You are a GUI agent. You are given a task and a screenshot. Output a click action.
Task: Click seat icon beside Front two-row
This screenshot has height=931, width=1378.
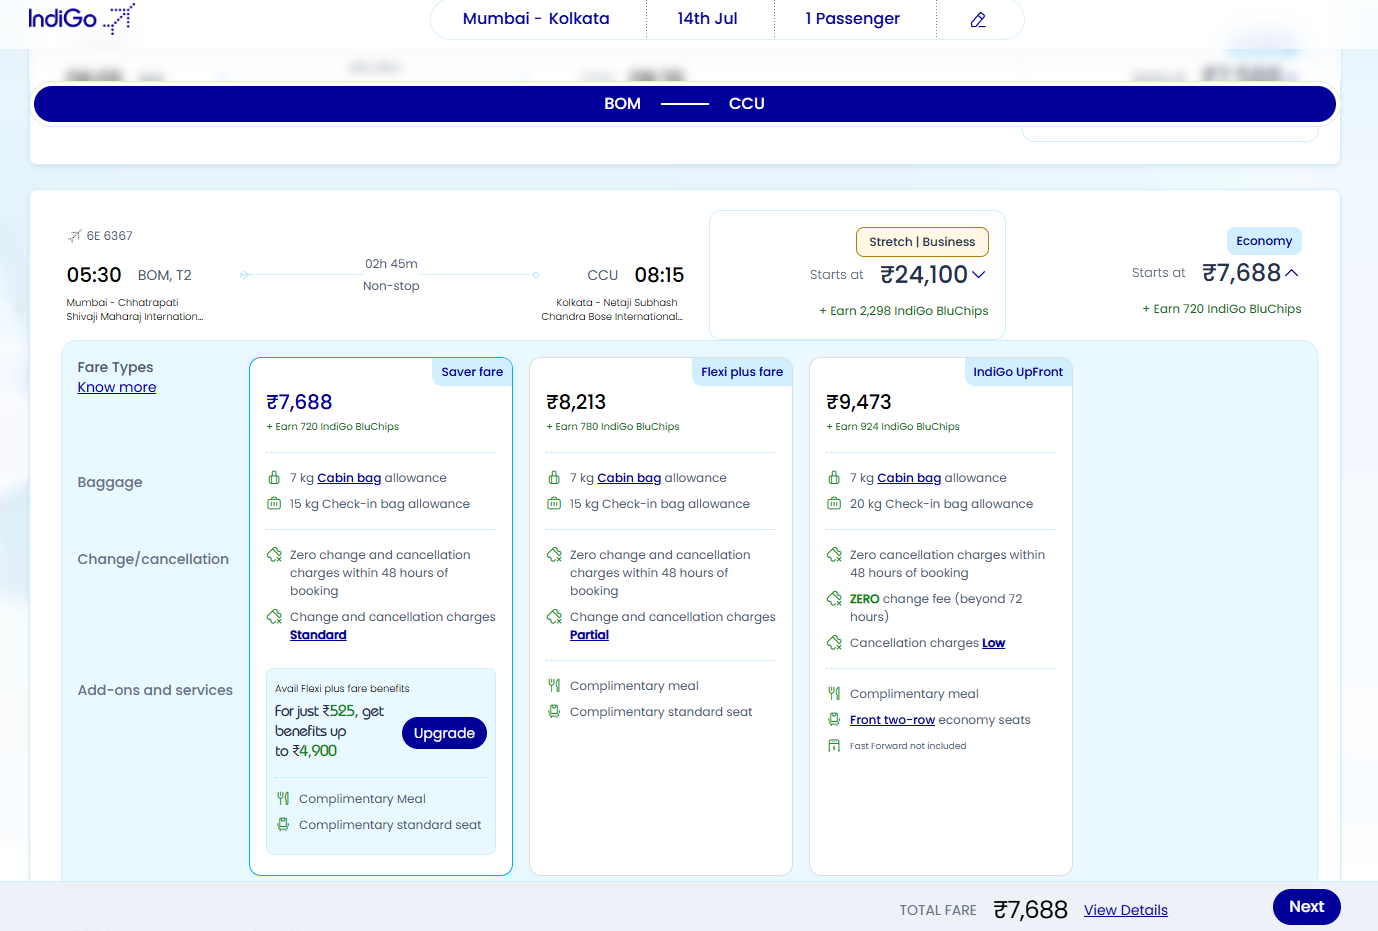point(834,720)
